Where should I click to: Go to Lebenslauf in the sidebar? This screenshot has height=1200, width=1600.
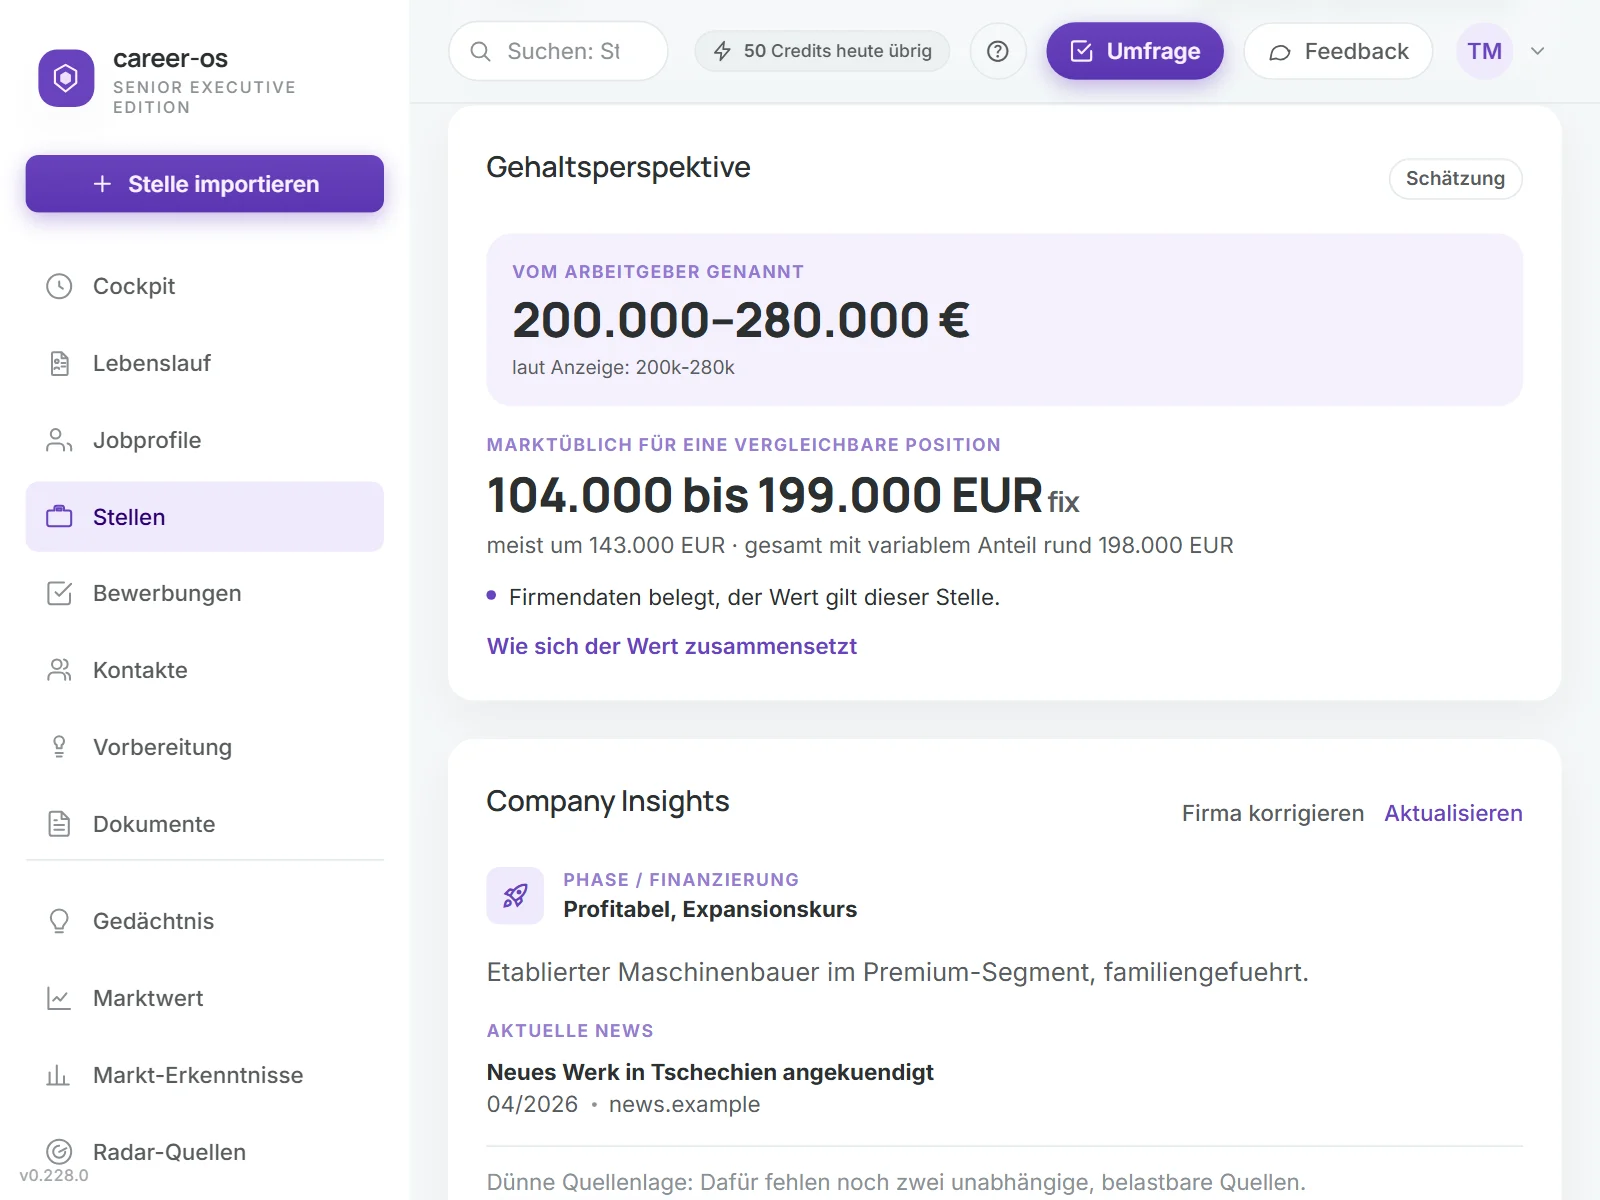[x=205, y=363]
